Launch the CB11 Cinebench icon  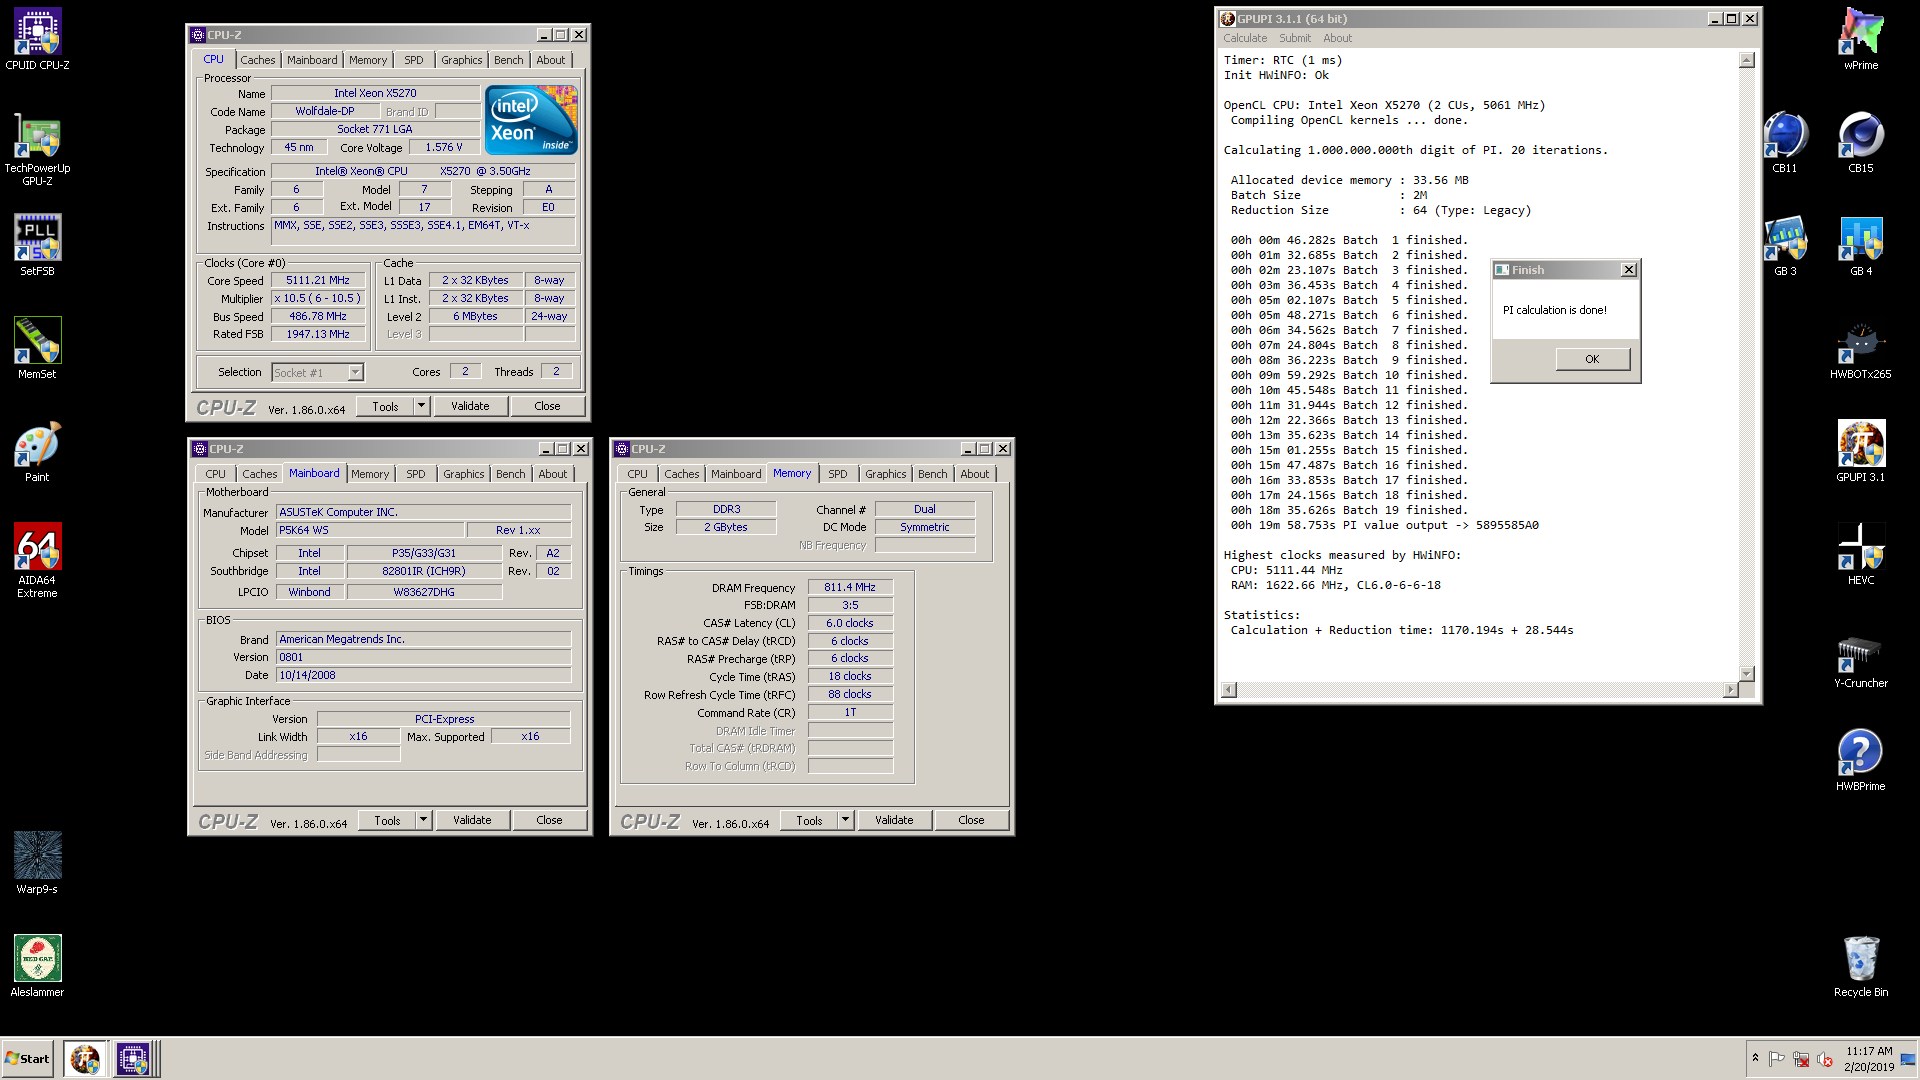point(1785,143)
